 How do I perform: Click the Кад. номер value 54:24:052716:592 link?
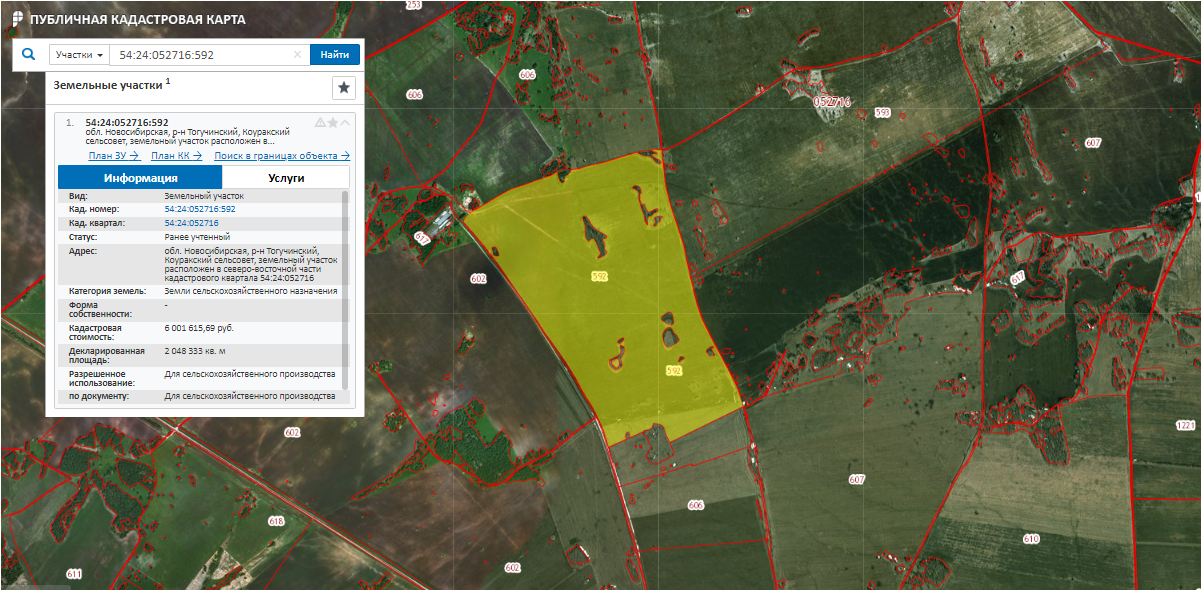[x=200, y=209]
